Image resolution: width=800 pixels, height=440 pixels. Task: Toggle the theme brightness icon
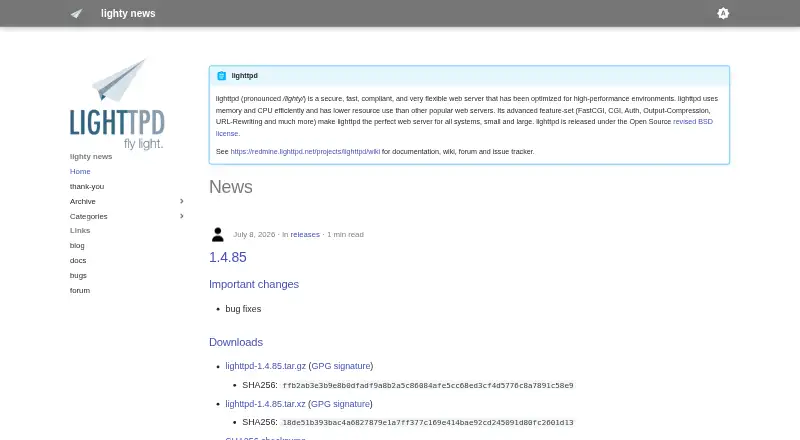tap(723, 13)
